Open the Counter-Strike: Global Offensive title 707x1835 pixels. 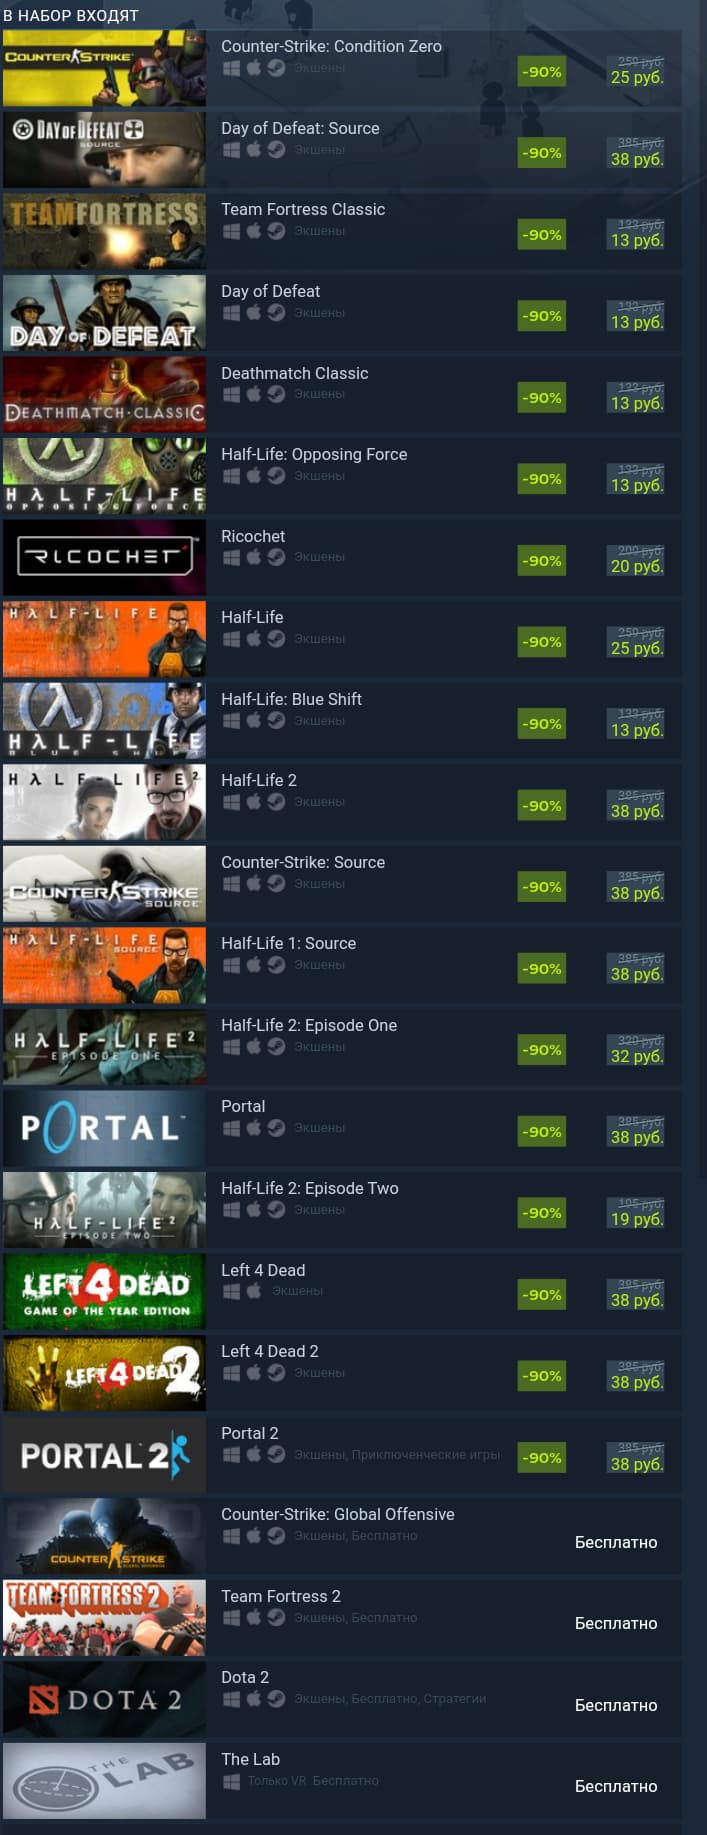pyautogui.click(x=338, y=1514)
